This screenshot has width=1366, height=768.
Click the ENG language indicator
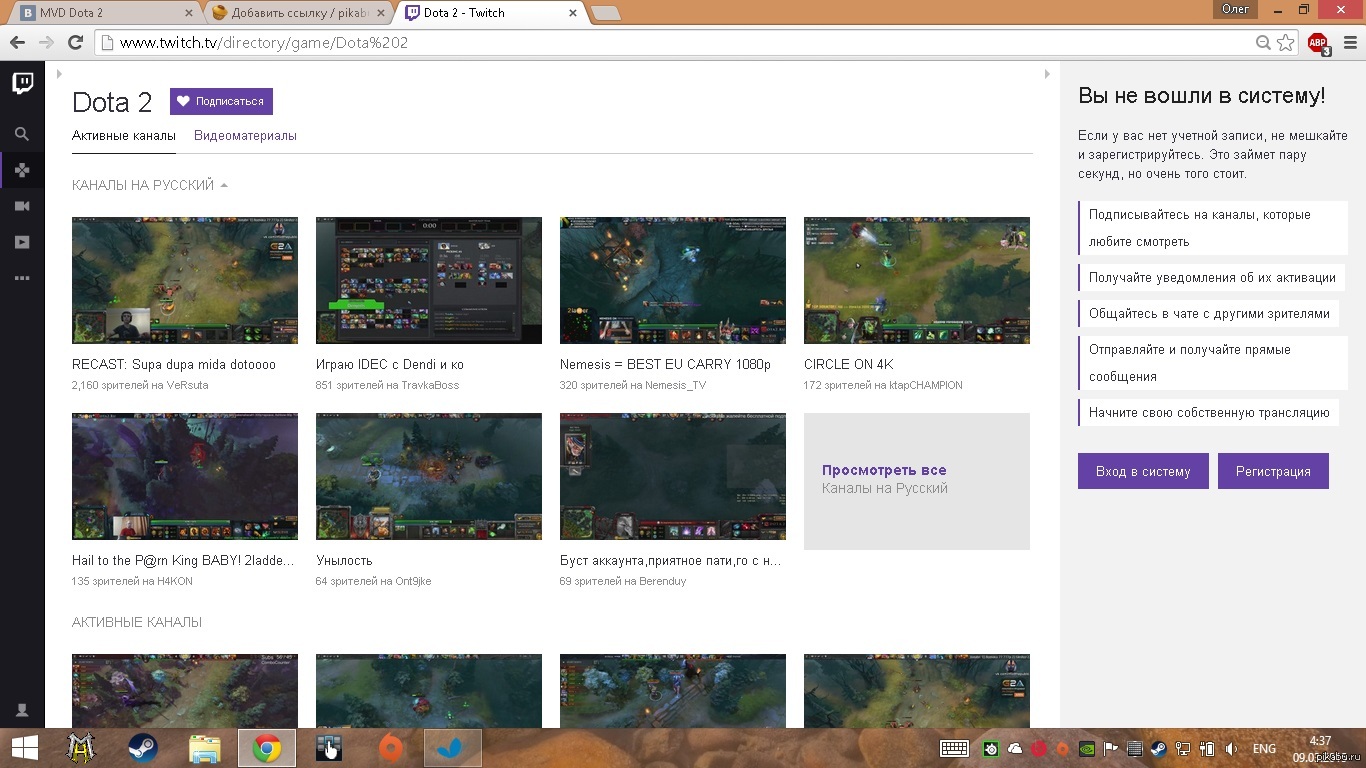coord(1264,748)
